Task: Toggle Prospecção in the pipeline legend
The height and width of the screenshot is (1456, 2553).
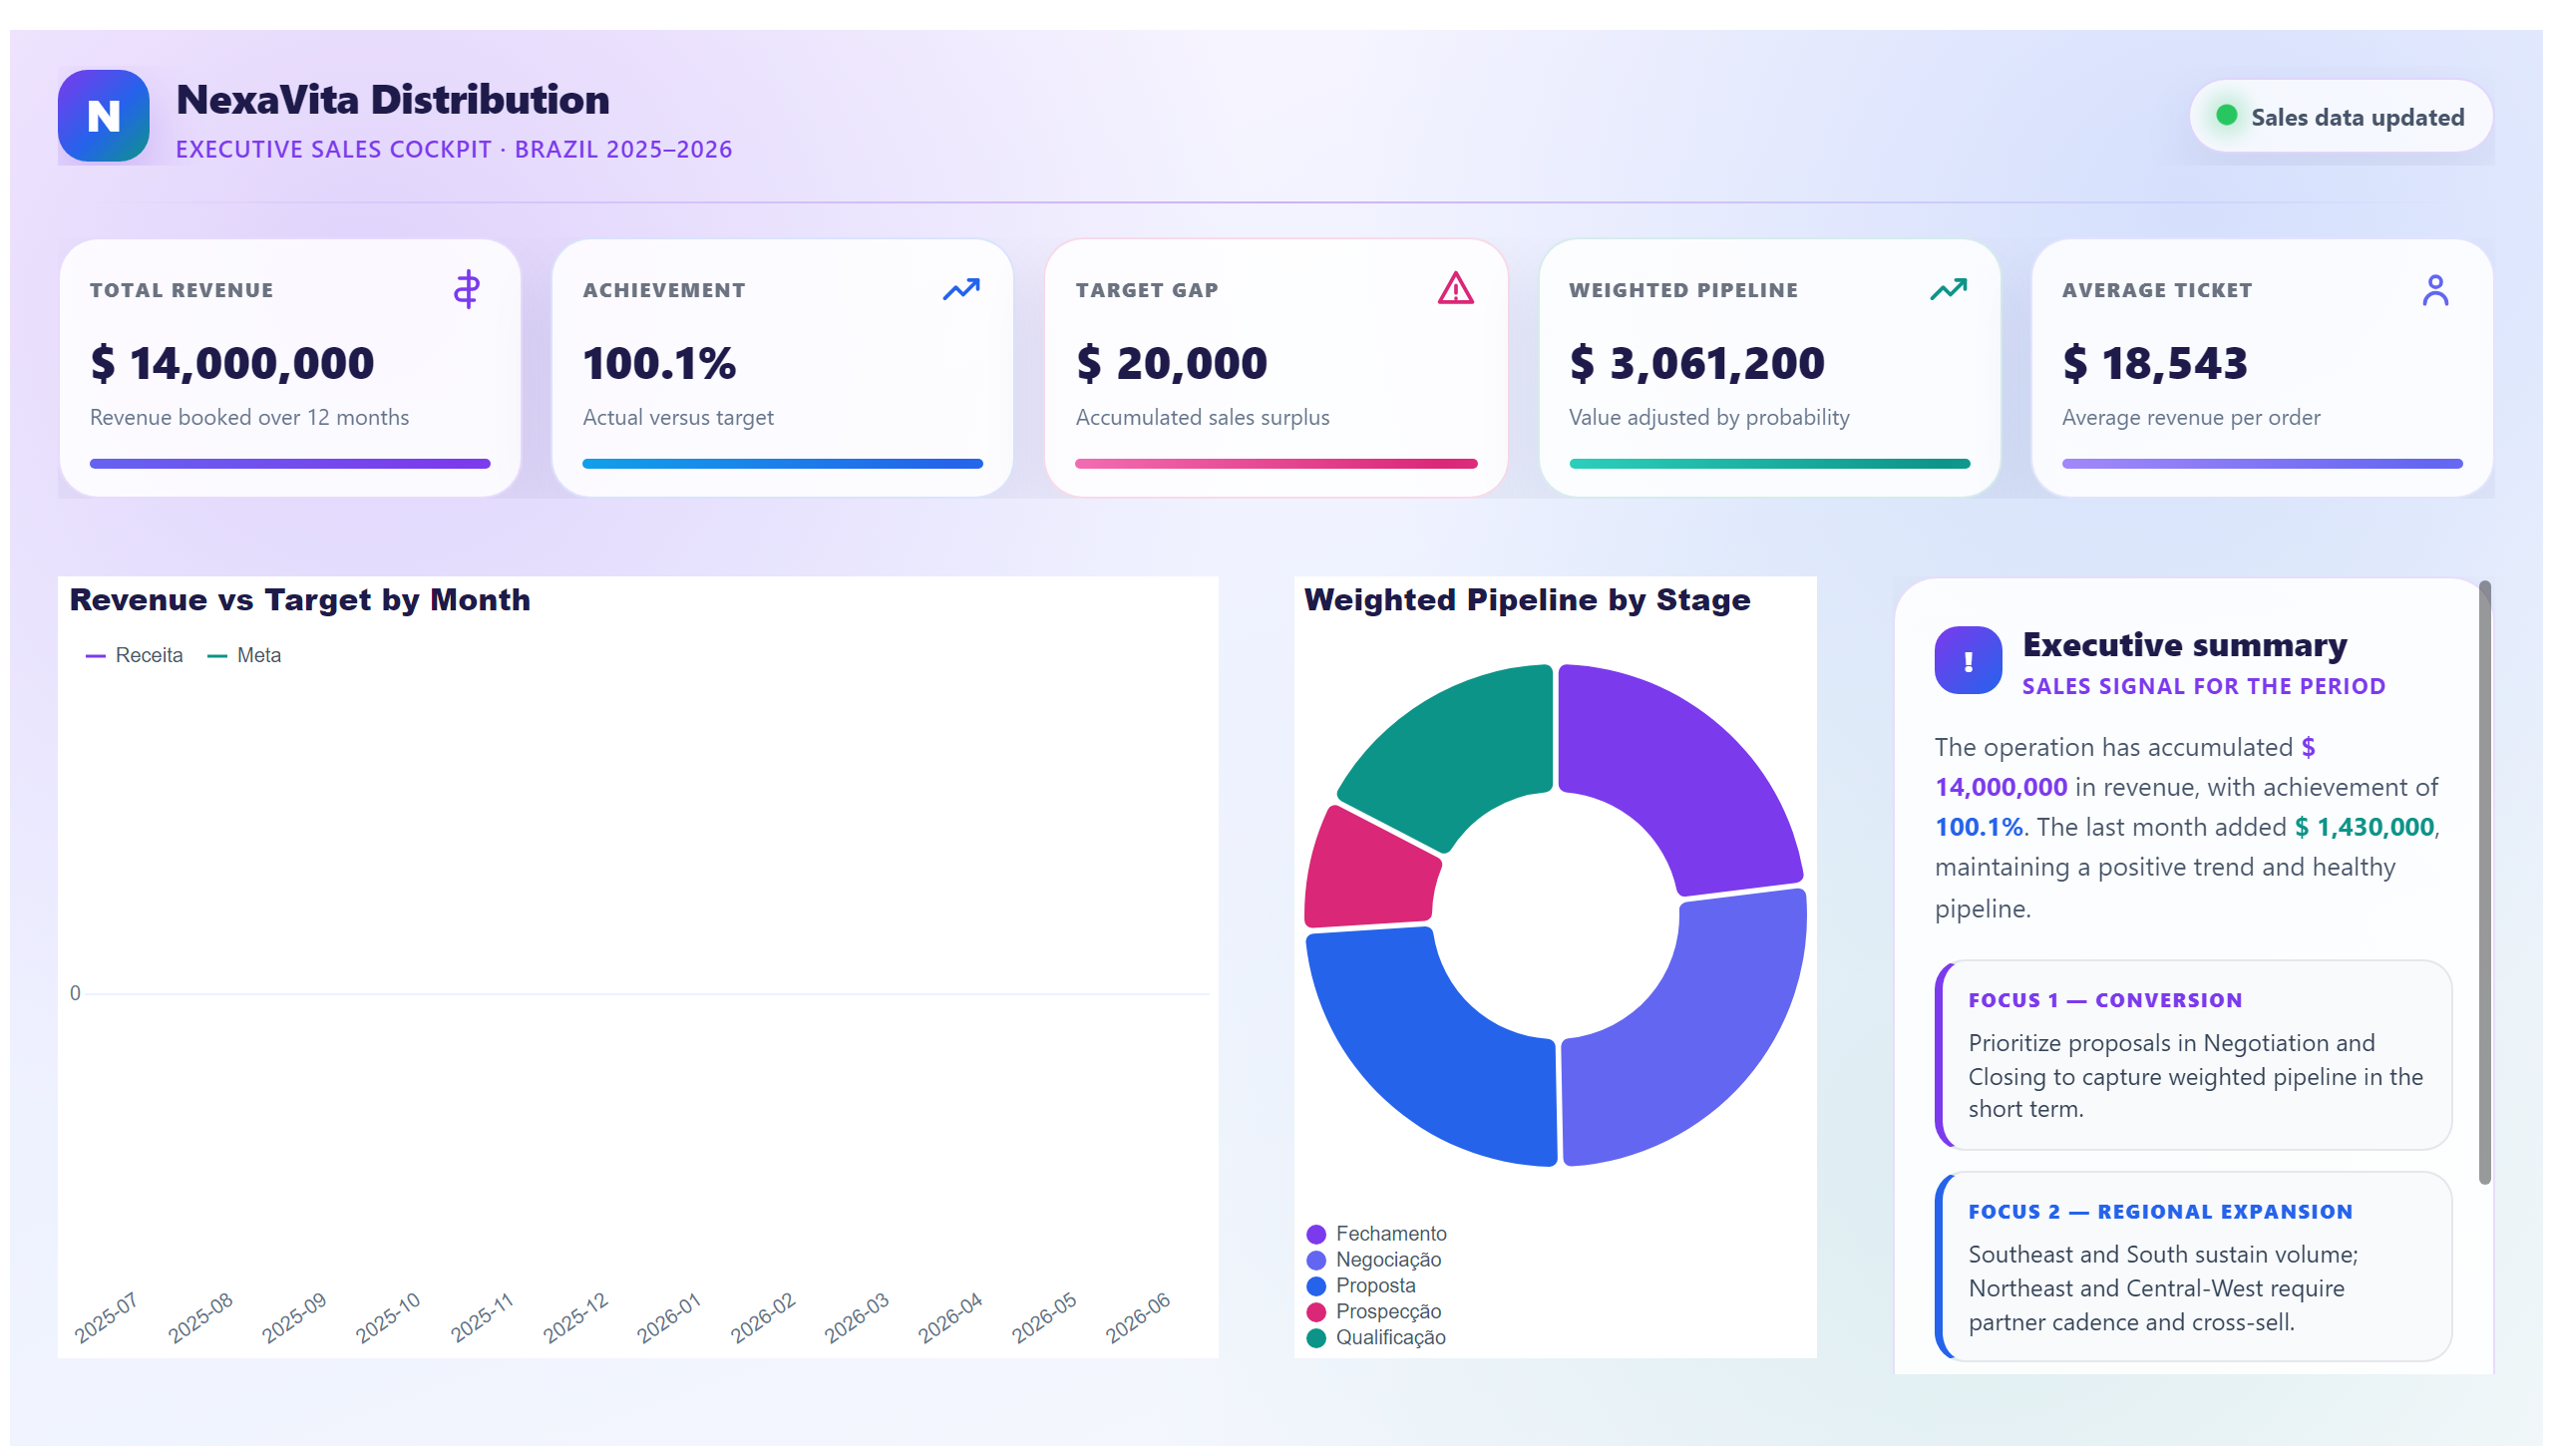Action: pyautogui.click(x=1374, y=1312)
